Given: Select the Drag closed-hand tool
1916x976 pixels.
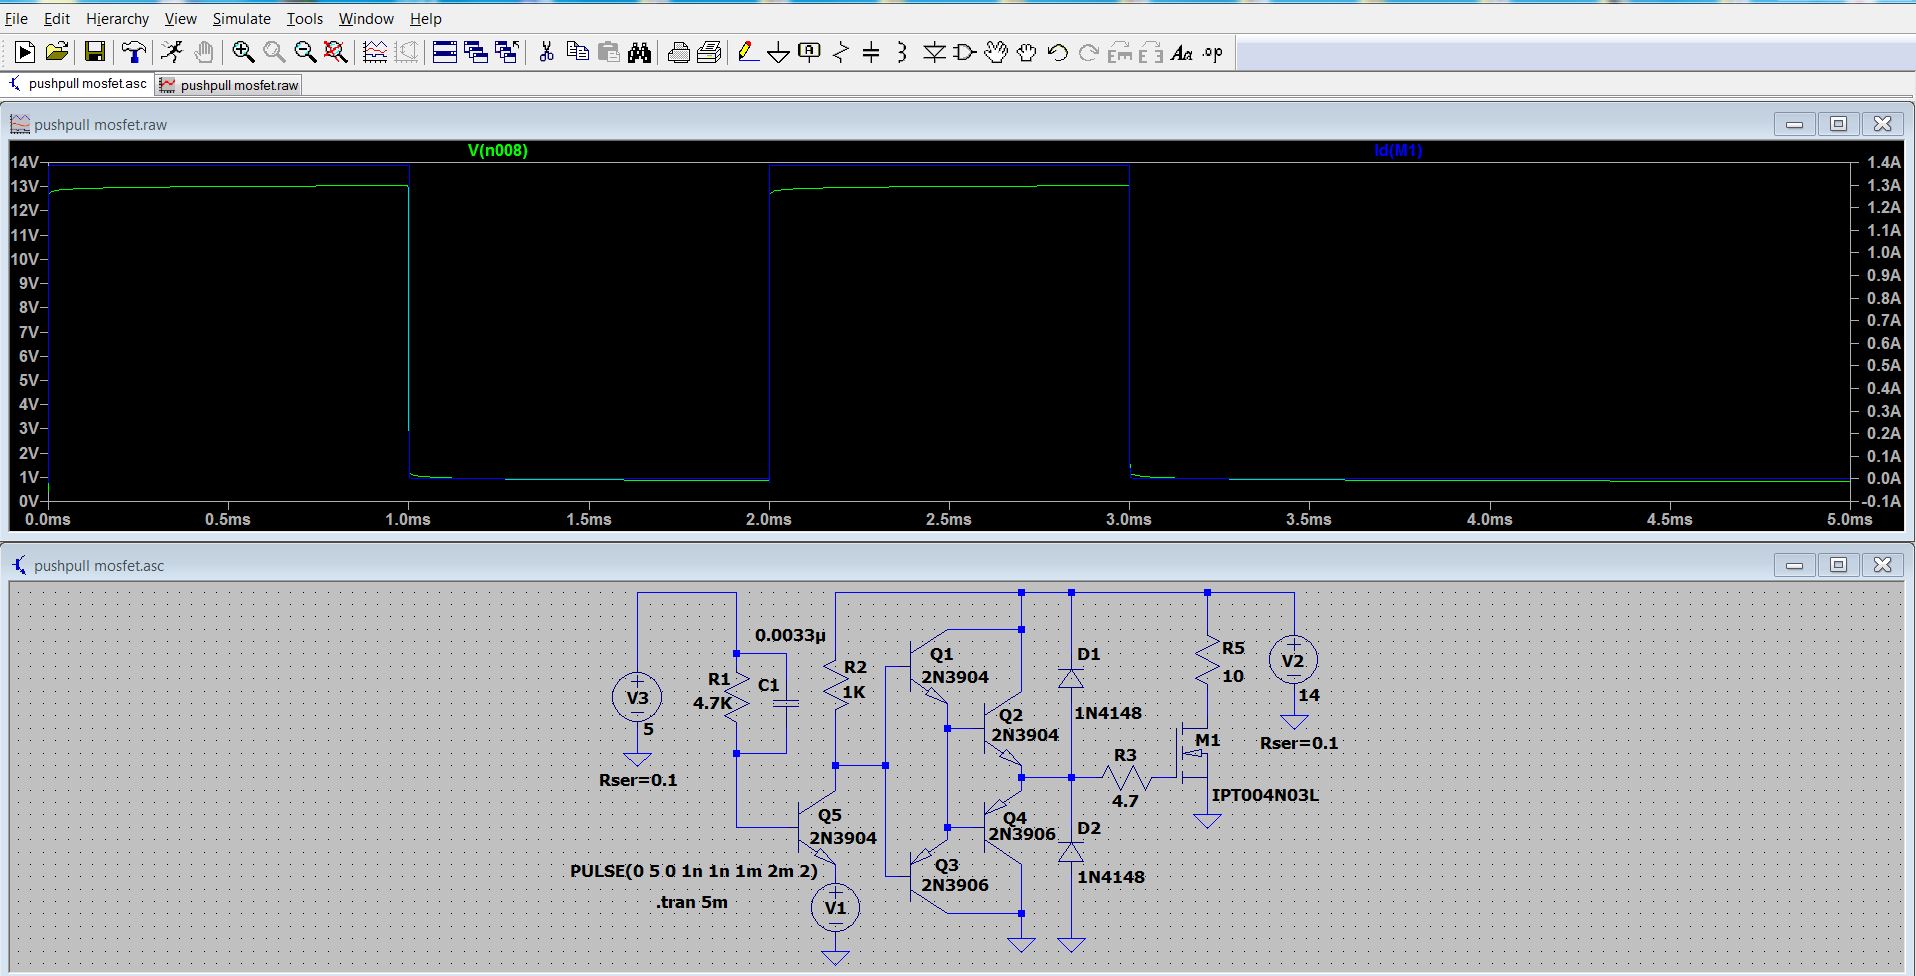Looking at the screenshot, I should point(1027,52).
